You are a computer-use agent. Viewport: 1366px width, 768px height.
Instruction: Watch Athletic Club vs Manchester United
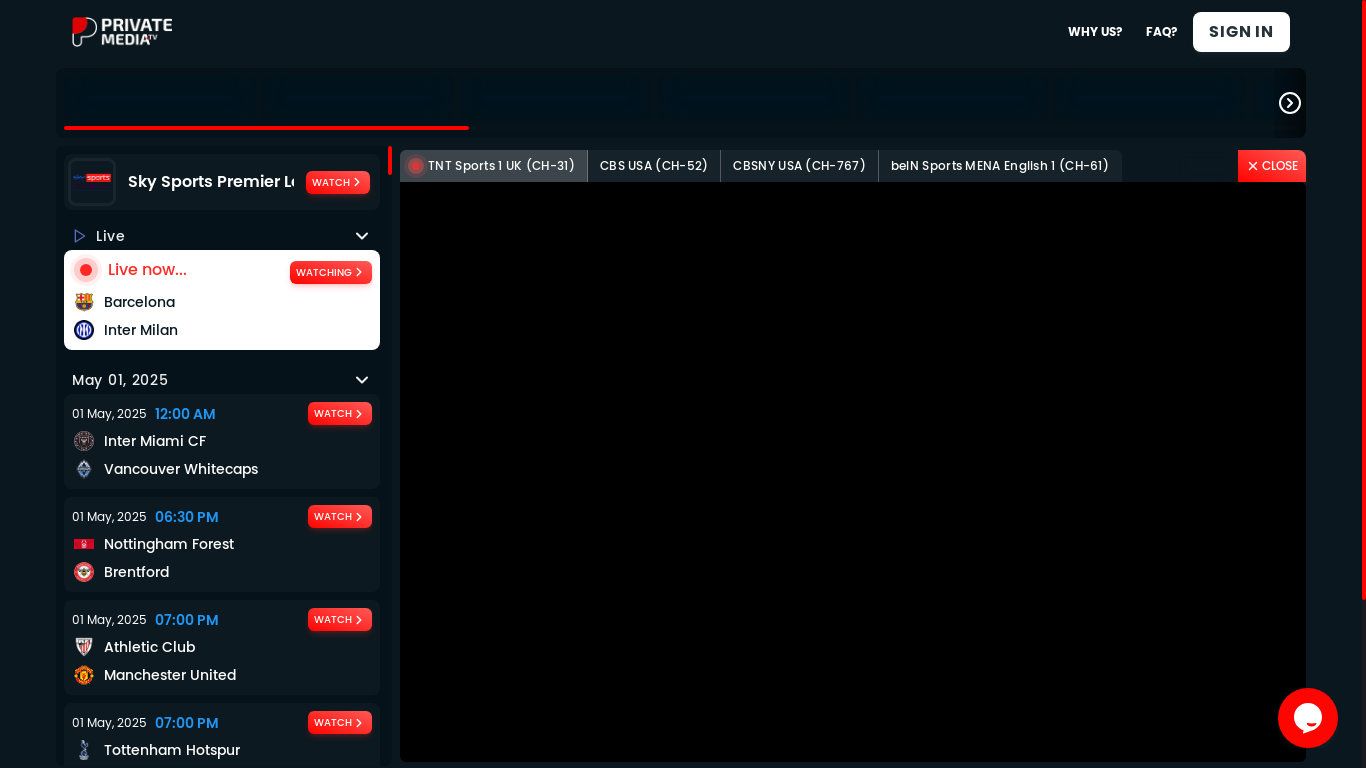point(340,620)
